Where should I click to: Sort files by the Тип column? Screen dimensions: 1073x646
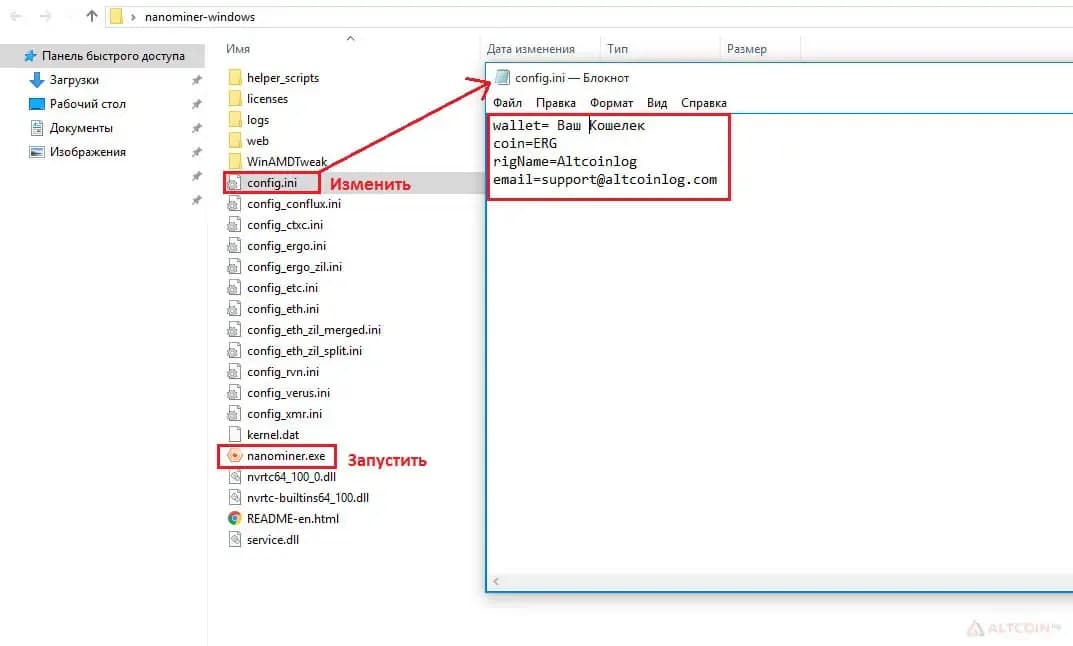[617, 49]
